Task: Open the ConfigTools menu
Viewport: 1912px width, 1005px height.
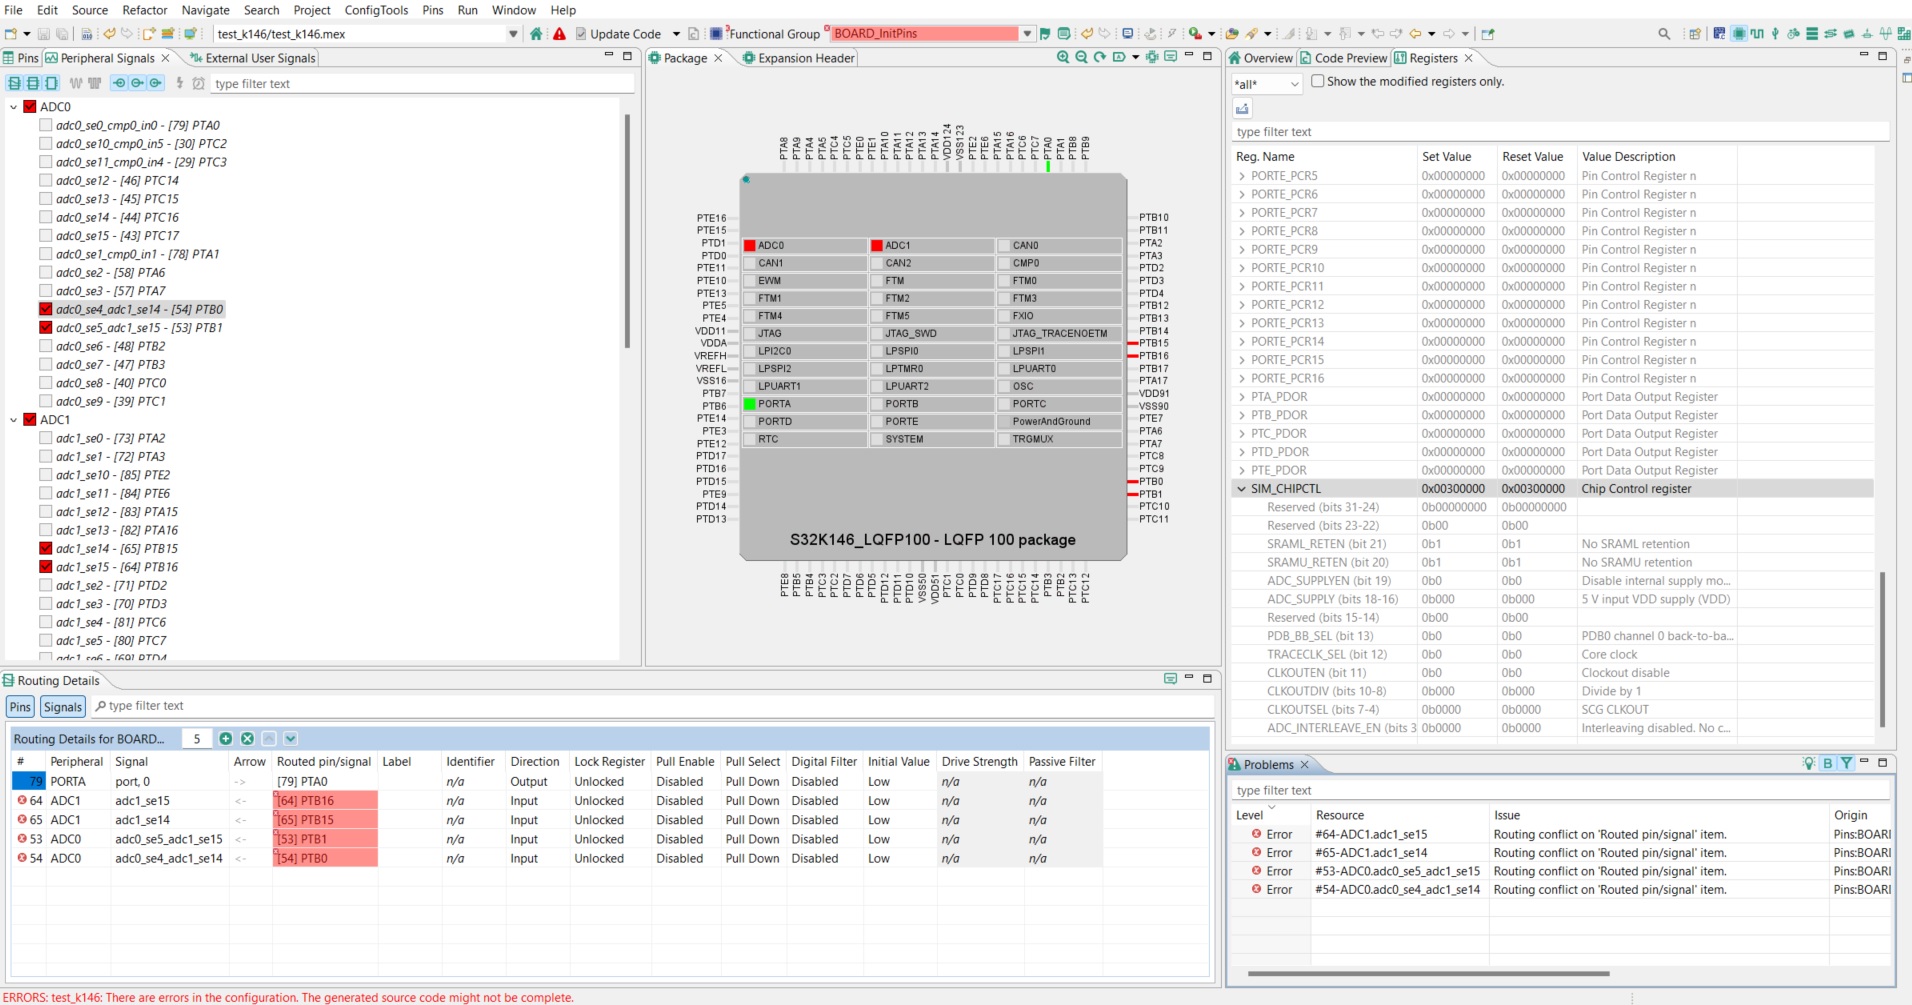Action: pyautogui.click(x=375, y=10)
